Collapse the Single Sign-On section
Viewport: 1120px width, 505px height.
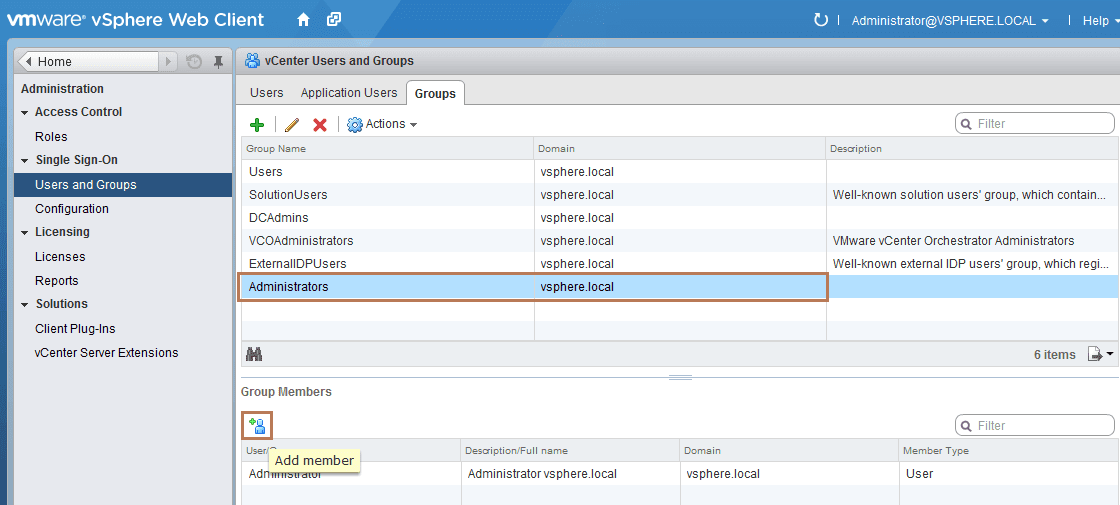tap(25, 161)
